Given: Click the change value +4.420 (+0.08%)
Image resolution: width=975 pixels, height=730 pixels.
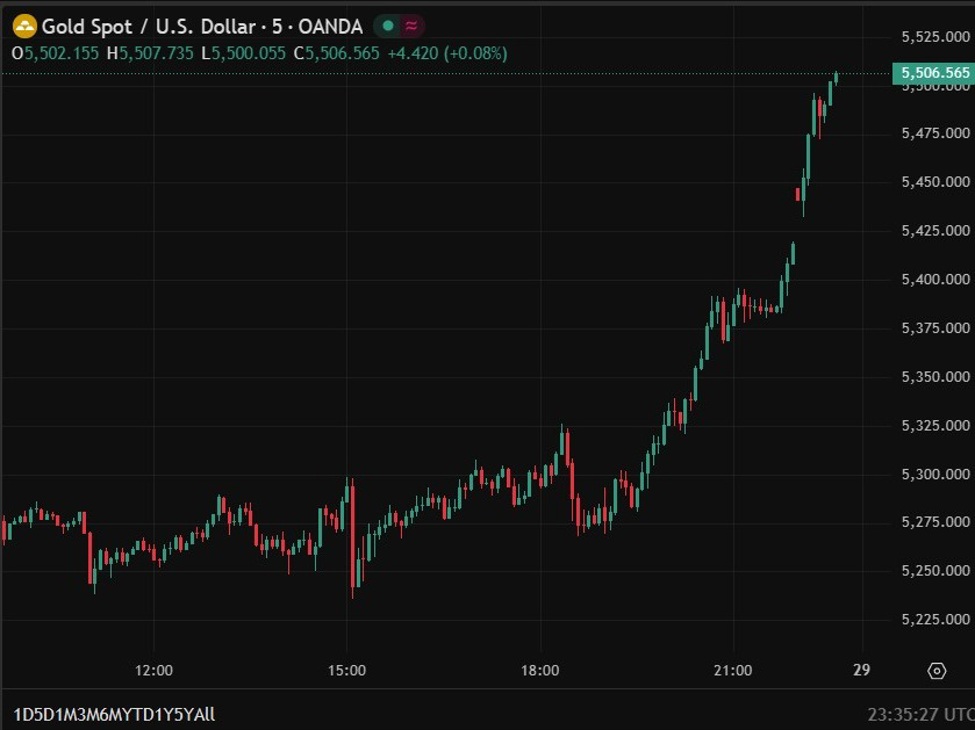Looking at the screenshot, I should [447, 53].
